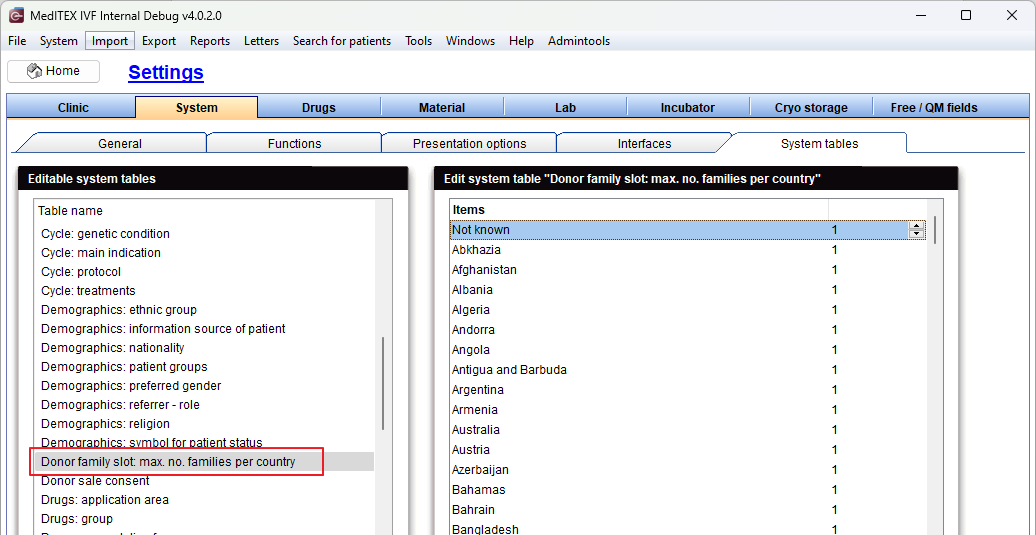Viewport: 1036px width, 535px height.
Task: Select the Azerbaijan row
Action: [x=687, y=470]
